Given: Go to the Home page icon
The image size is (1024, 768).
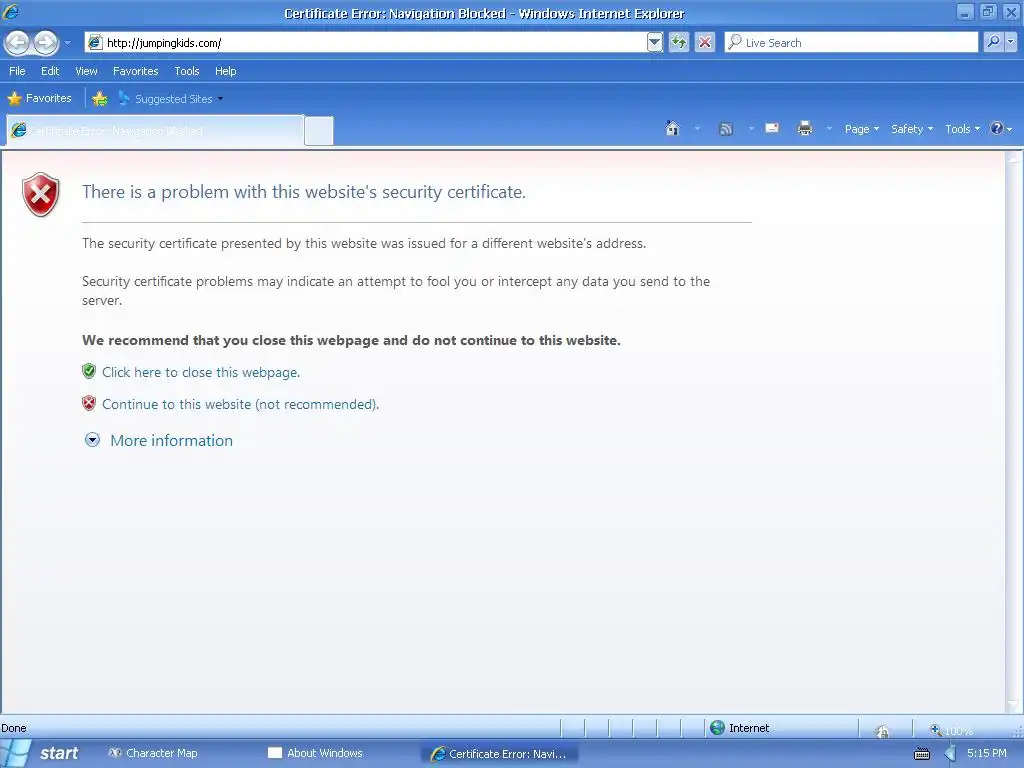Looking at the screenshot, I should [x=673, y=129].
